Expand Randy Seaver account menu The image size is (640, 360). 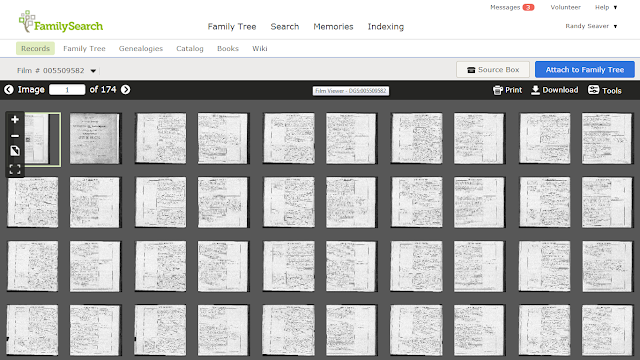pyautogui.click(x=591, y=26)
